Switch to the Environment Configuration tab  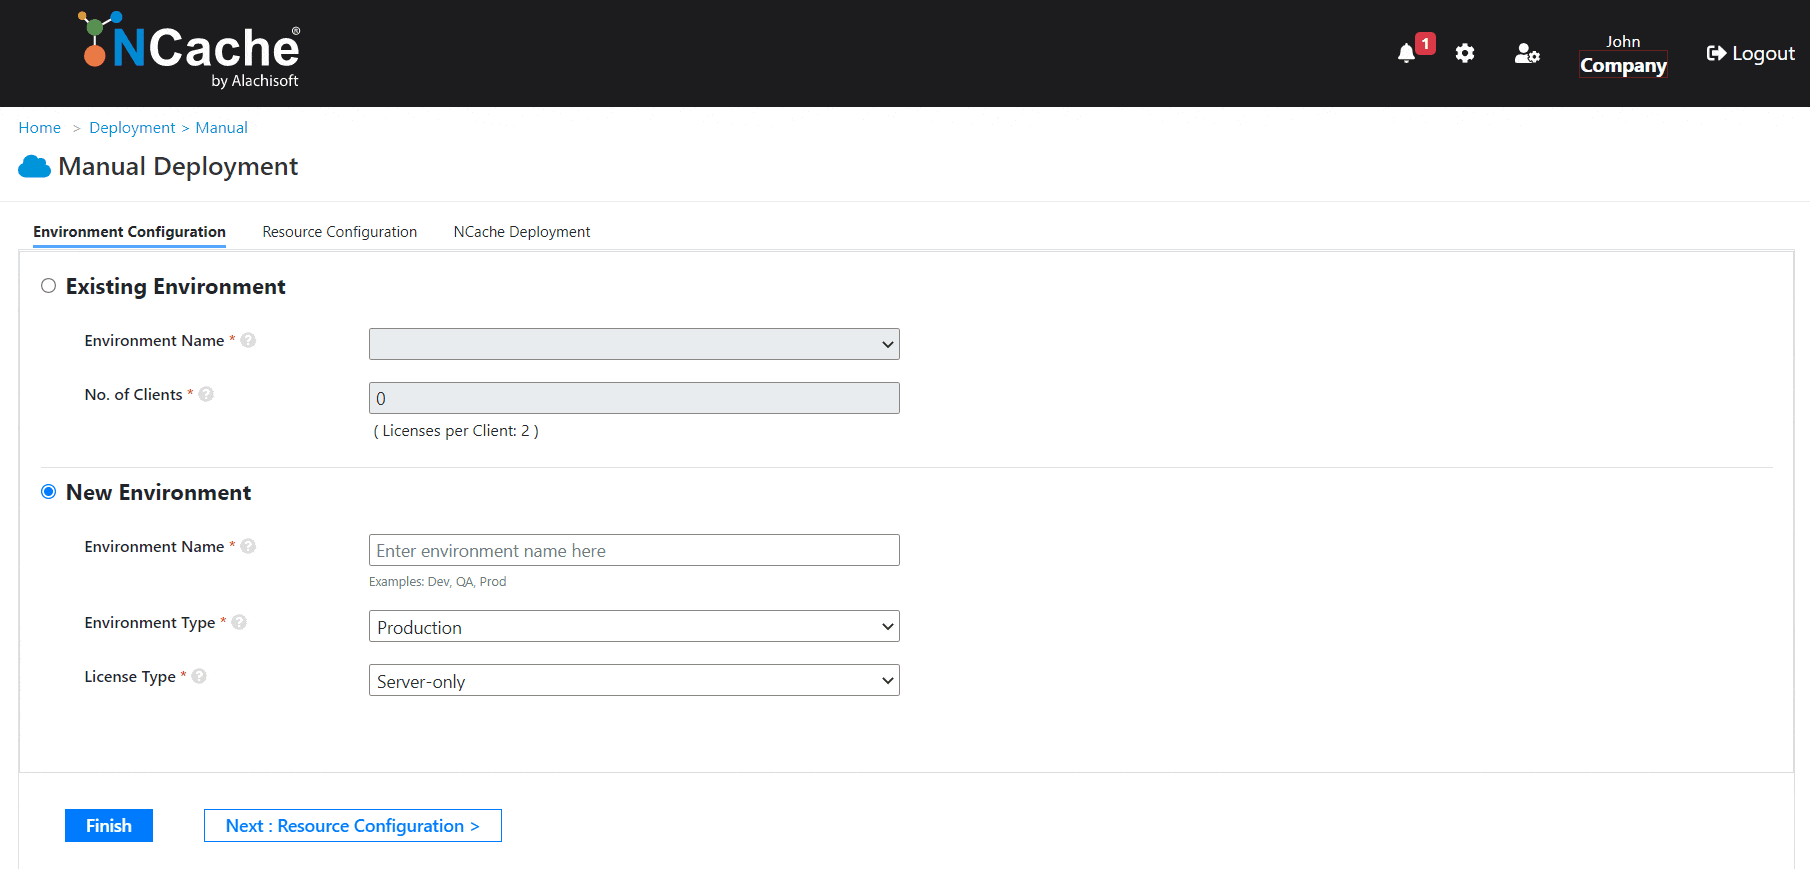(x=129, y=232)
